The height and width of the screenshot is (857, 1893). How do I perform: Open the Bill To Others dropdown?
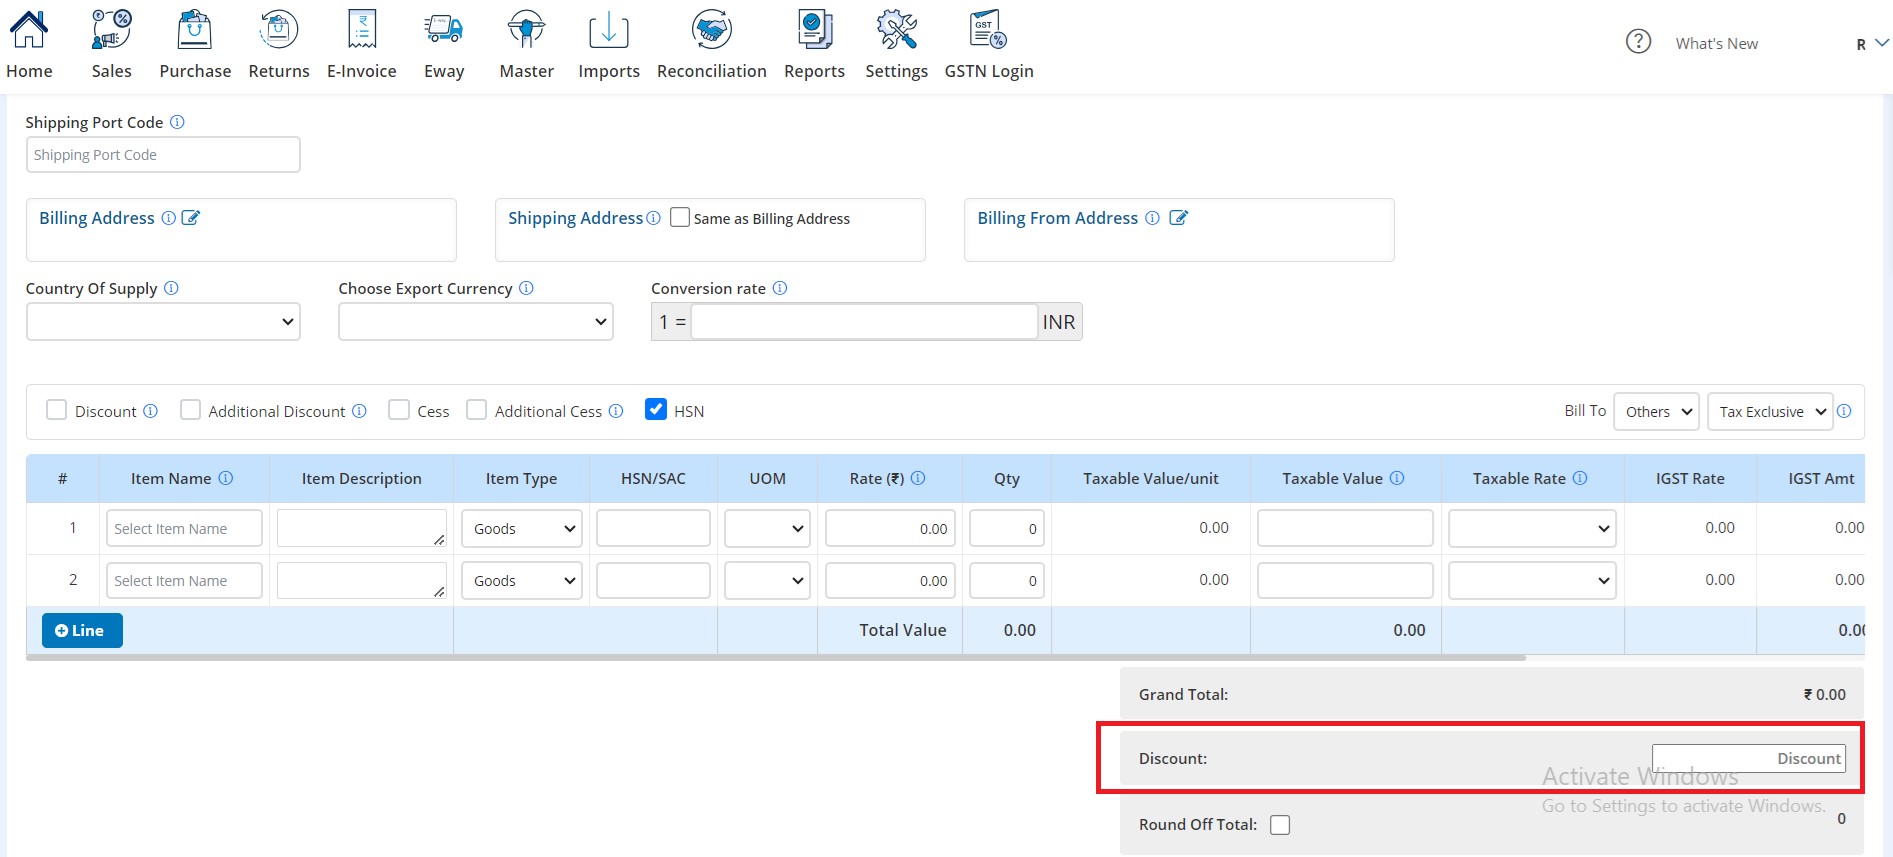pos(1656,411)
